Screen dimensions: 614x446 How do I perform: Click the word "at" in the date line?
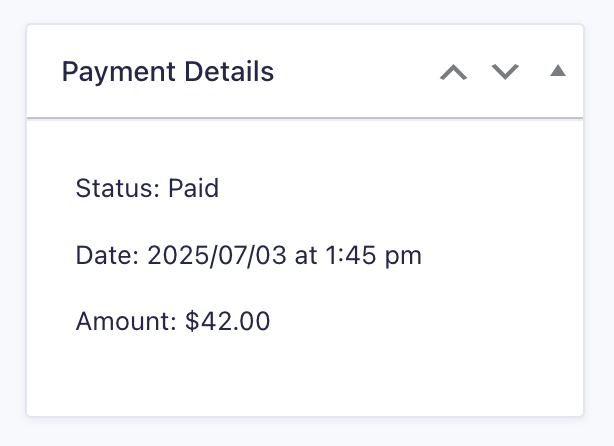[306, 255]
